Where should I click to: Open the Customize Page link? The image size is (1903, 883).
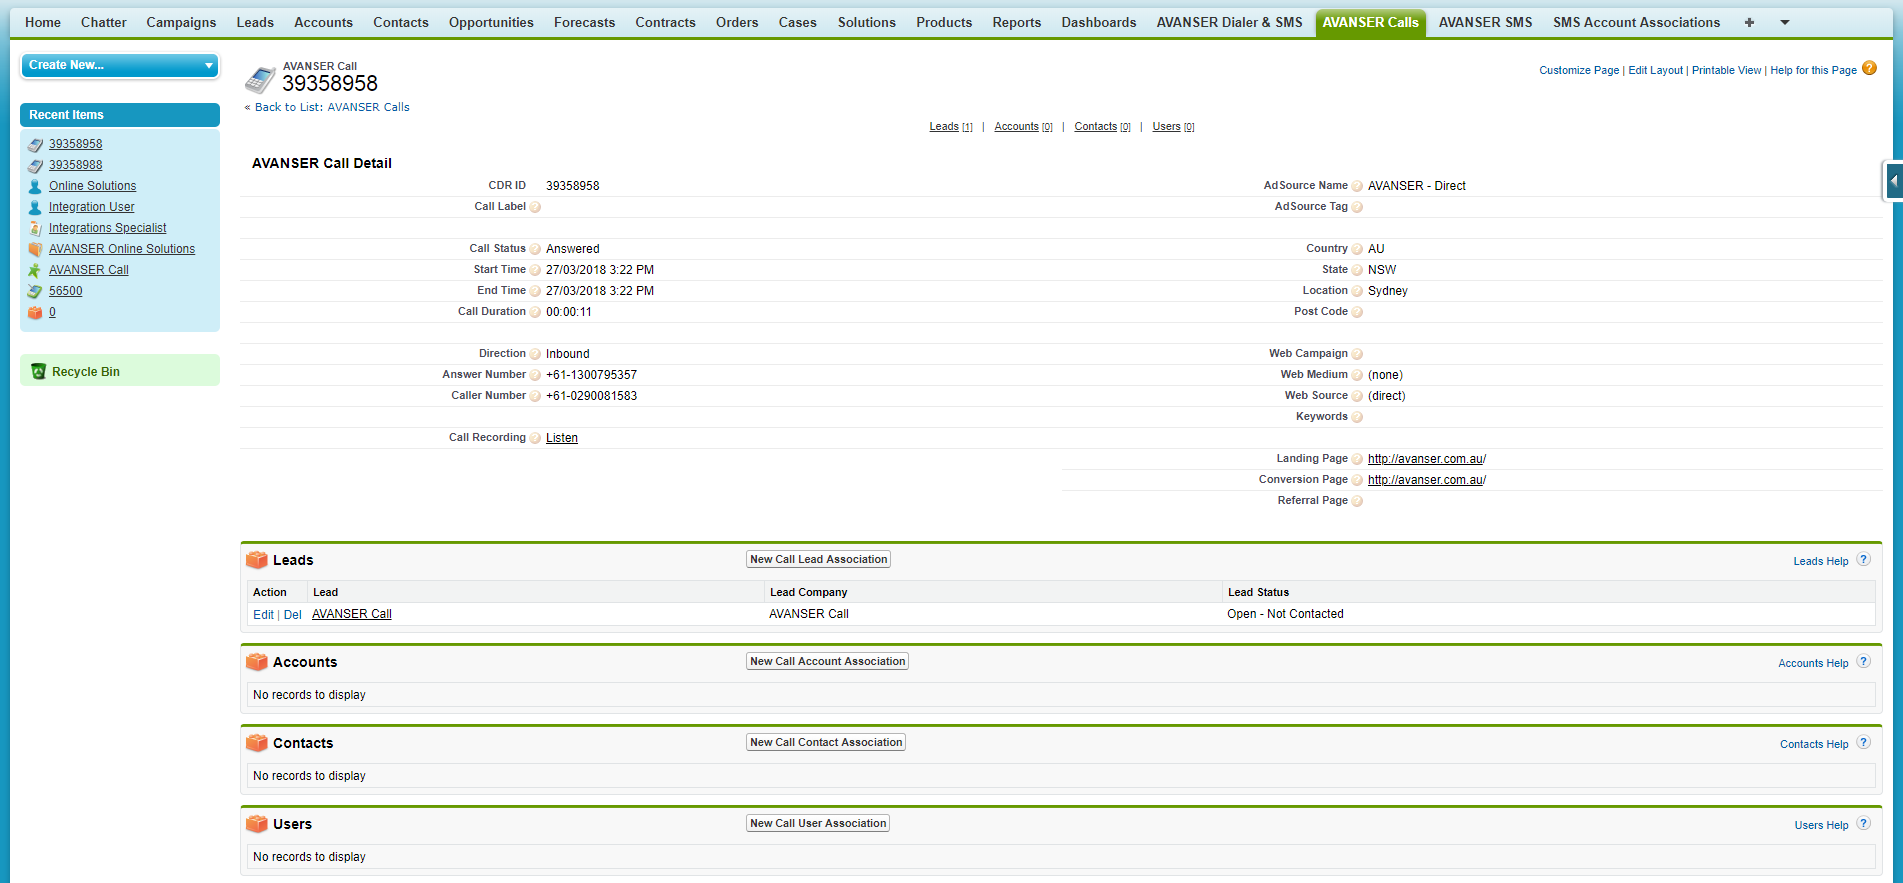tap(1579, 70)
